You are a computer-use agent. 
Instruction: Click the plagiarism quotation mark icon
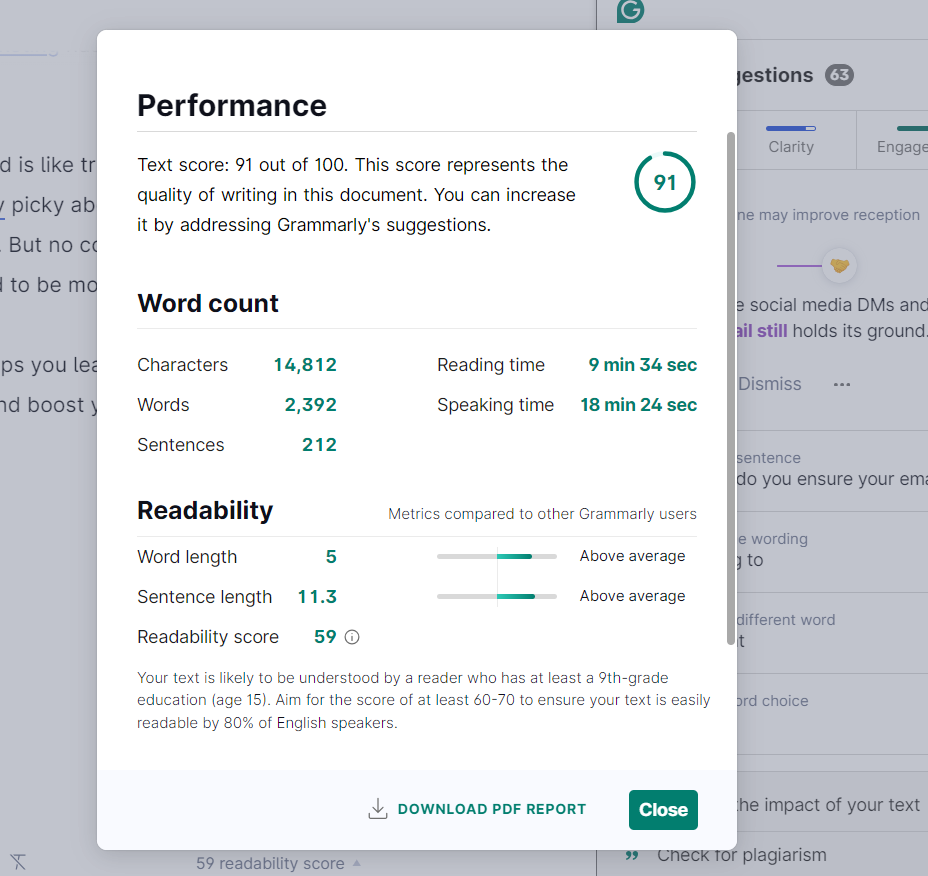pyautogui.click(x=631, y=855)
